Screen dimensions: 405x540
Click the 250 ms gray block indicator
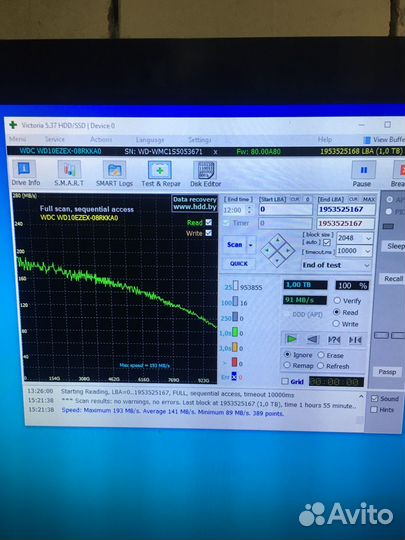point(235,317)
